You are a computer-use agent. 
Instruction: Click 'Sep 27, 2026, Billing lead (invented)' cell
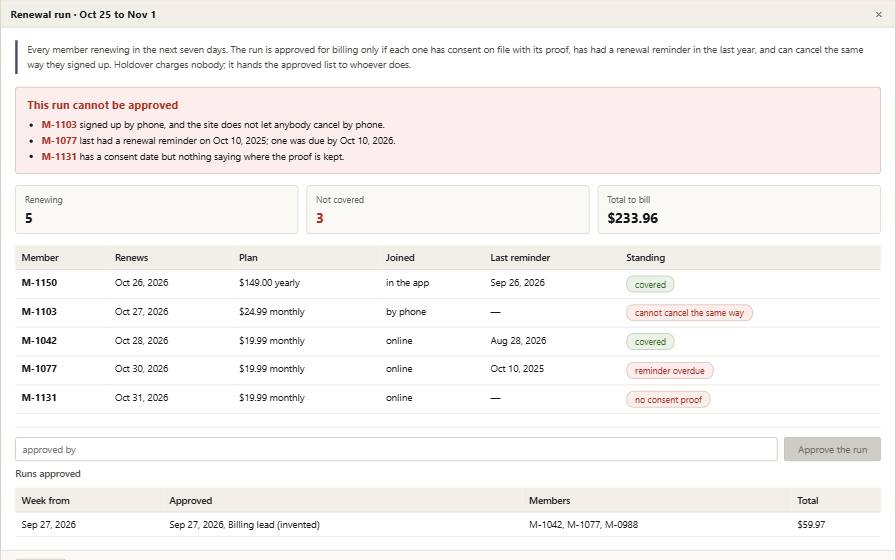pyautogui.click(x=245, y=525)
